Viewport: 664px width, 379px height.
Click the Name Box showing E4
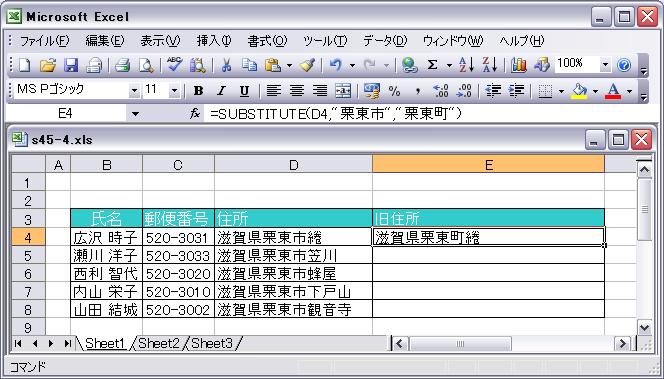coord(66,113)
